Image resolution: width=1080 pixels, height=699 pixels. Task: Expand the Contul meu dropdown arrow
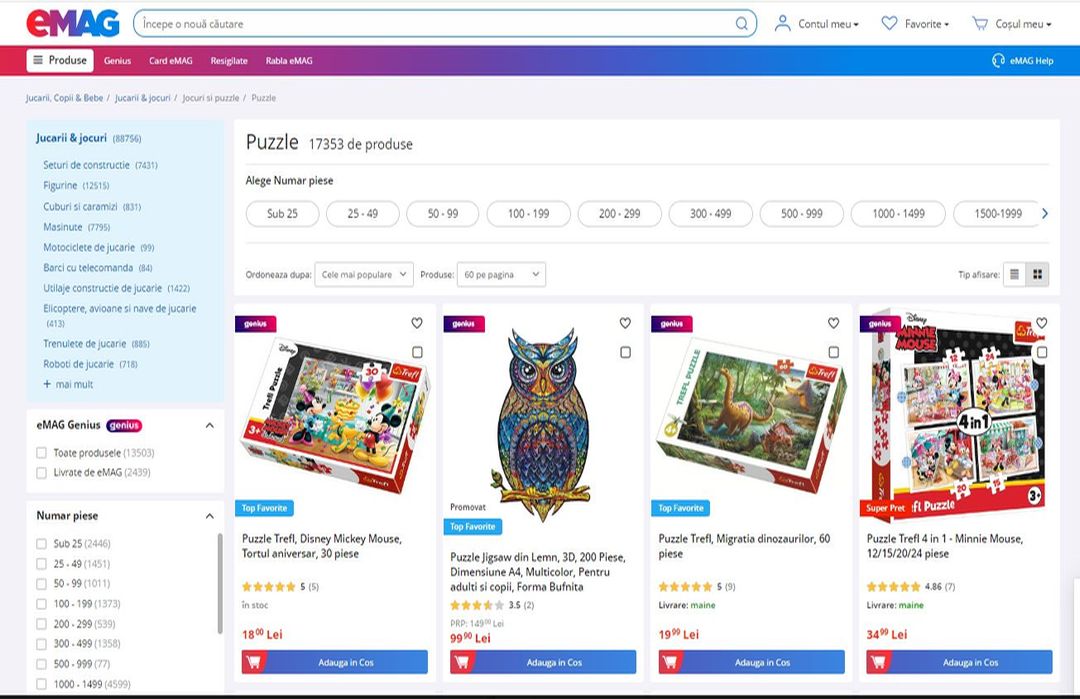pos(856,25)
